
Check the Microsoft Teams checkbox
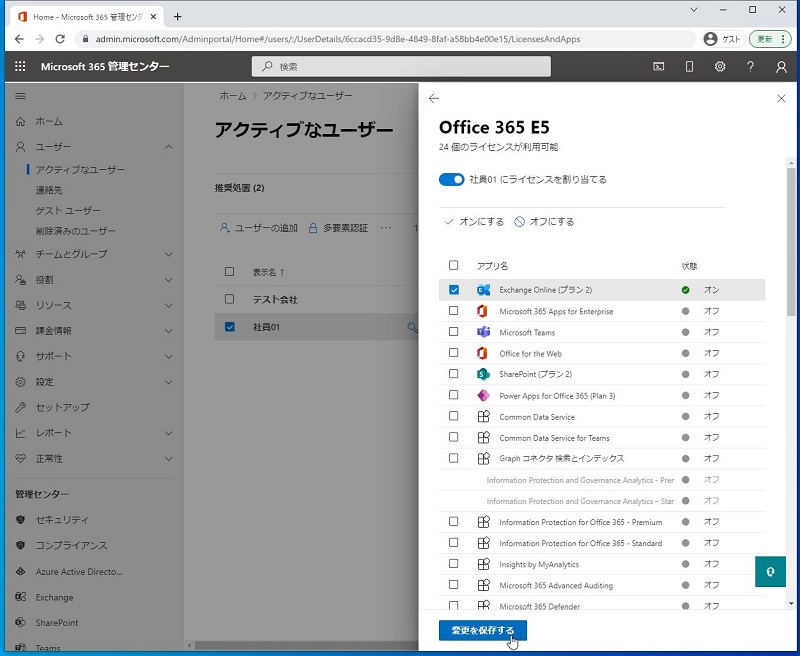point(454,332)
